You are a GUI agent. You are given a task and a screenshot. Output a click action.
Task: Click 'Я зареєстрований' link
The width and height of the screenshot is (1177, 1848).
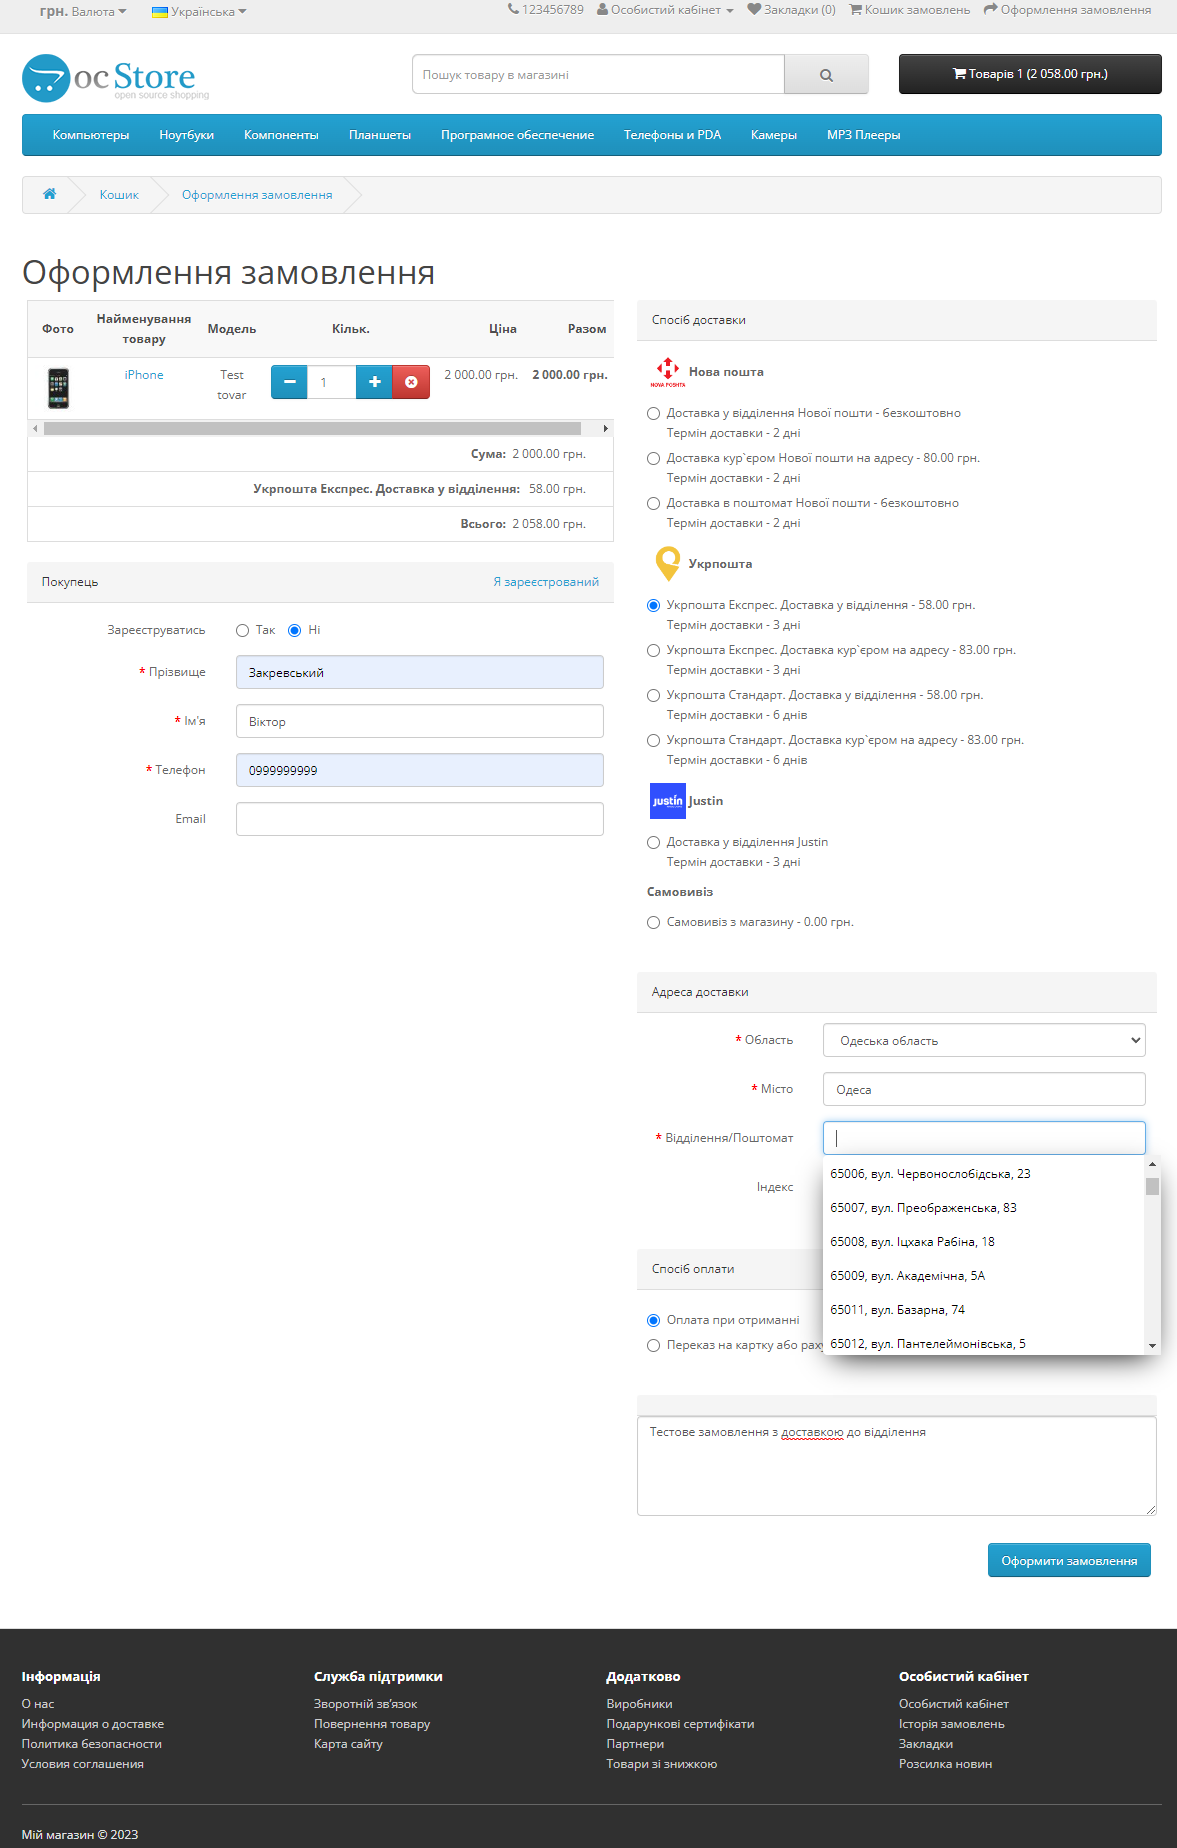point(546,582)
